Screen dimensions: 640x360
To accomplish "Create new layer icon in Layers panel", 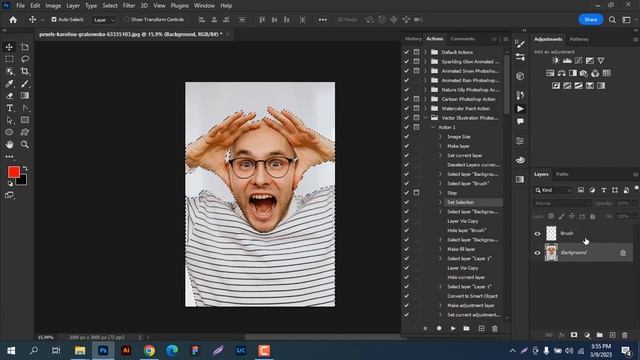I will [612, 335].
